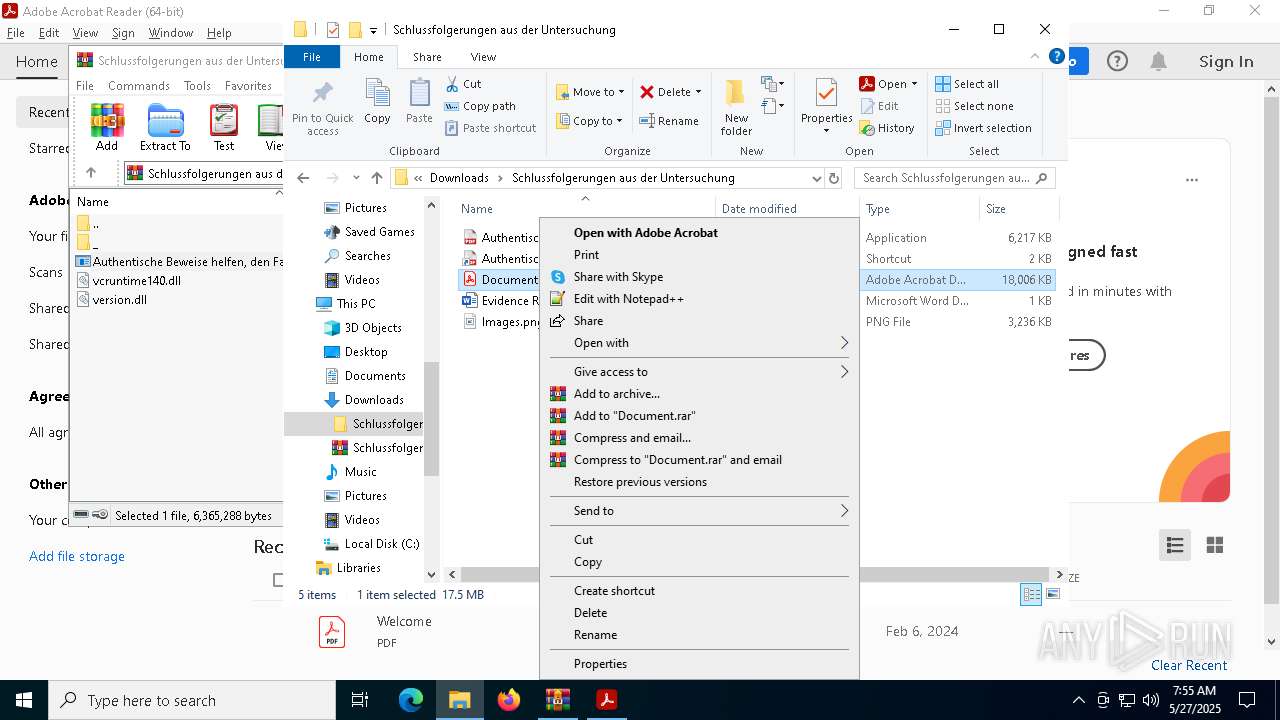Click Explorer Help question mark icon
The width and height of the screenshot is (1280, 720).
pos(1056,57)
